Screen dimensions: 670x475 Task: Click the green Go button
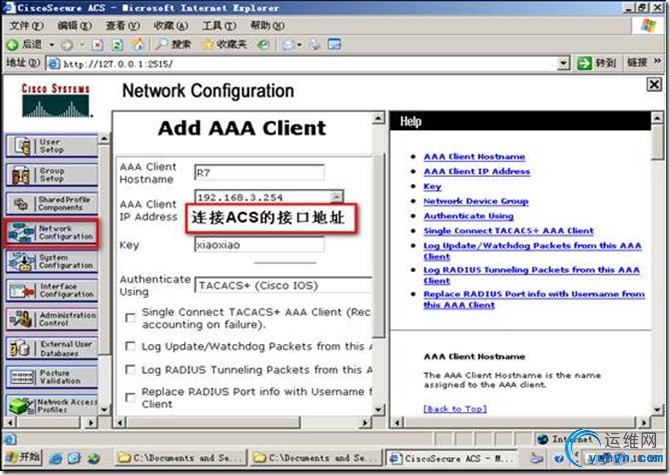point(584,63)
